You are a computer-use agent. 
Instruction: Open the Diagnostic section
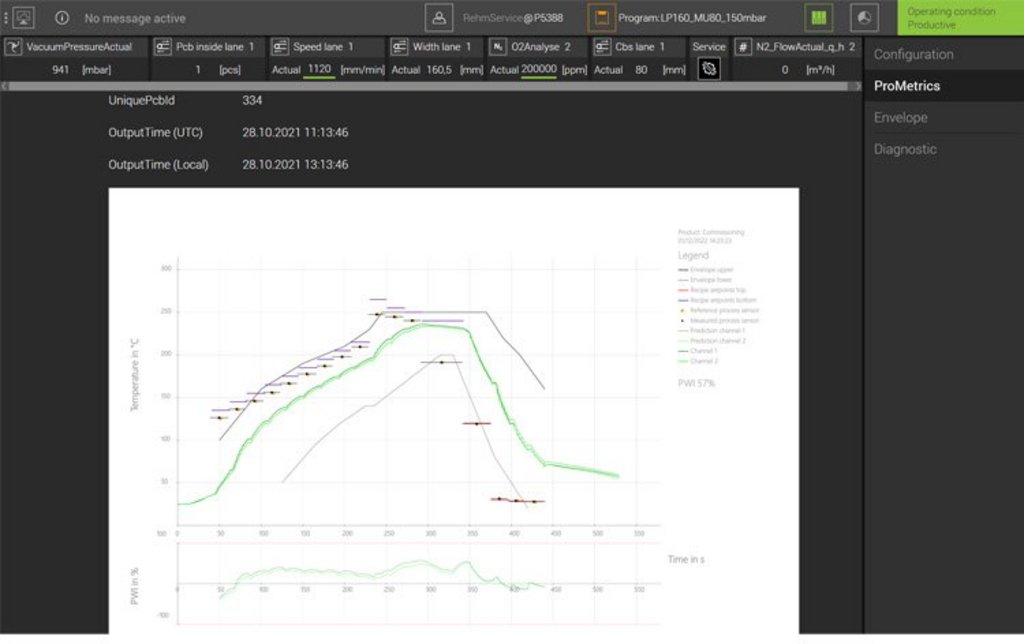point(905,149)
